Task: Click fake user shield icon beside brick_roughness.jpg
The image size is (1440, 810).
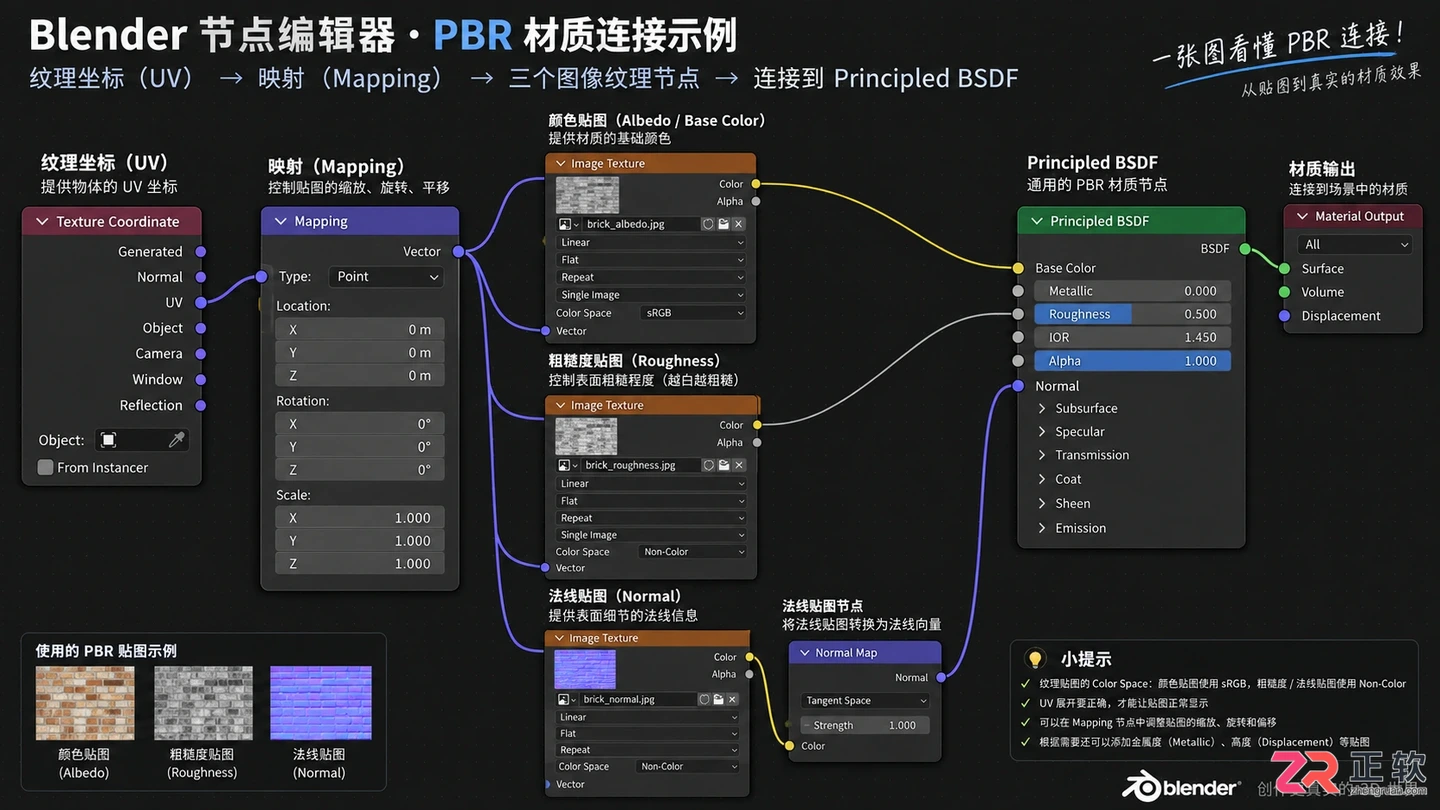Action: [708, 465]
